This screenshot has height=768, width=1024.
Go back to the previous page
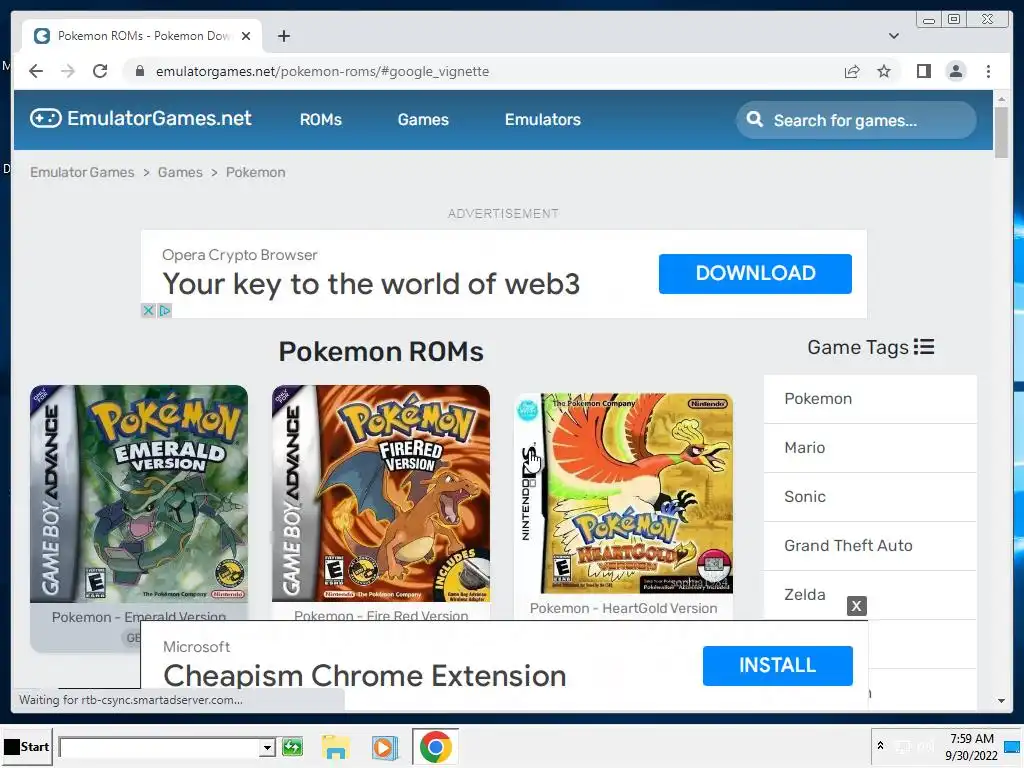tap(36, 71)
